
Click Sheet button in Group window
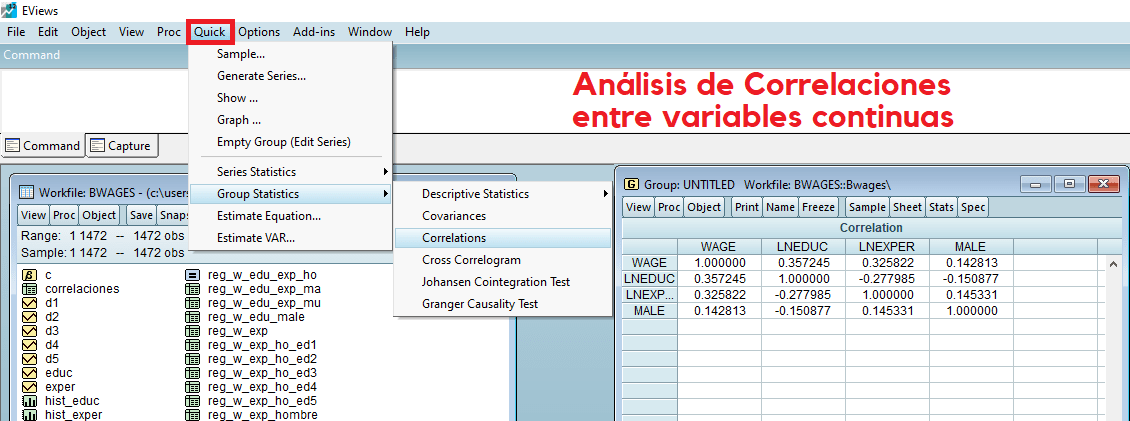click(907, 208)
